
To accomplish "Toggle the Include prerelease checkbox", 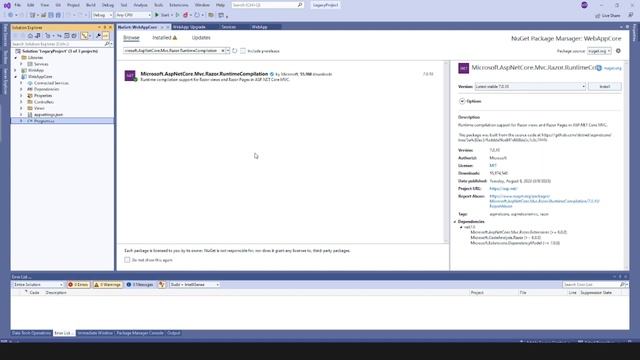I will tap(243, 51).
